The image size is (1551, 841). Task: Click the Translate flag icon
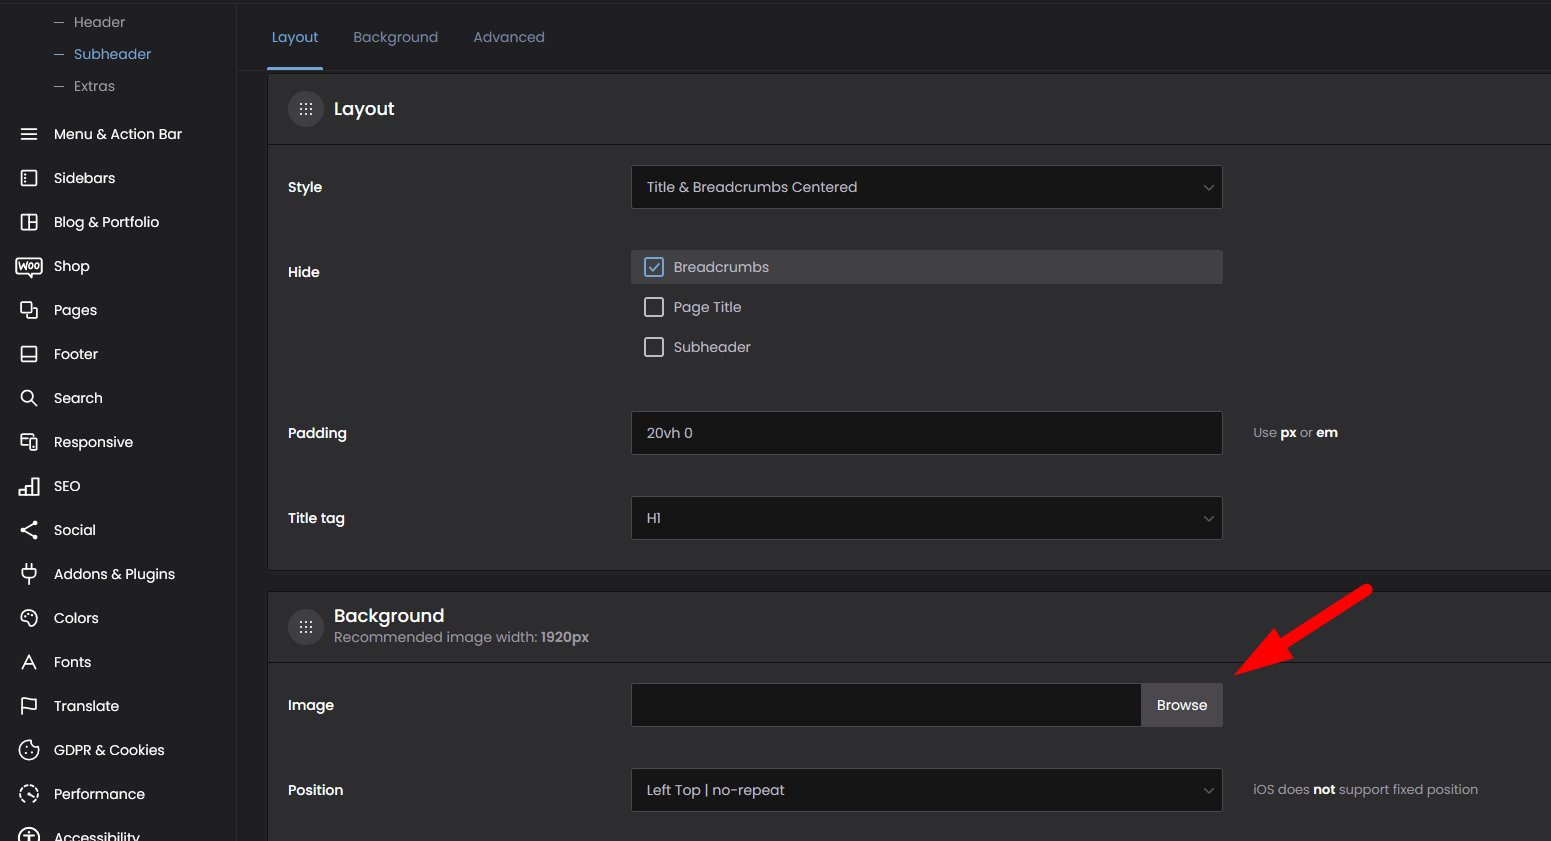coord(29,706)
